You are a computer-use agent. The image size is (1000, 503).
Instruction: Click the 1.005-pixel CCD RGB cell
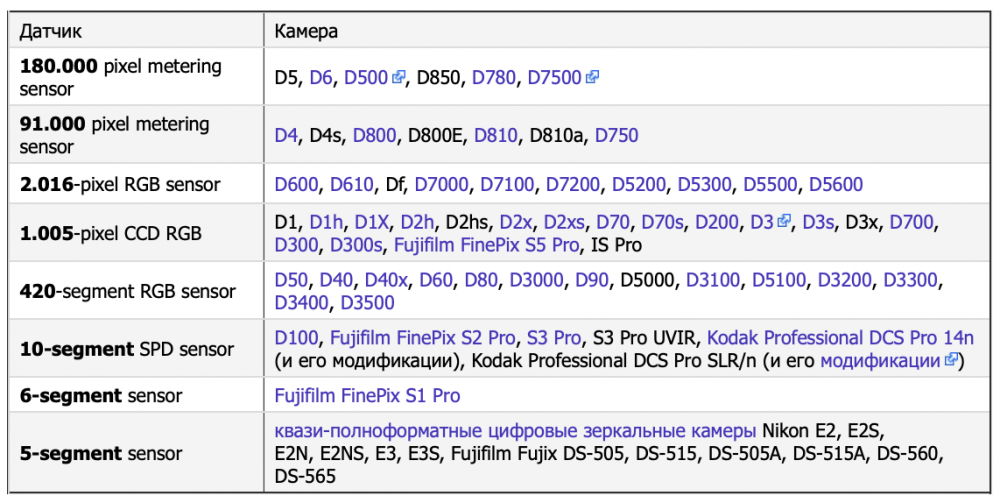pos(136,233)
